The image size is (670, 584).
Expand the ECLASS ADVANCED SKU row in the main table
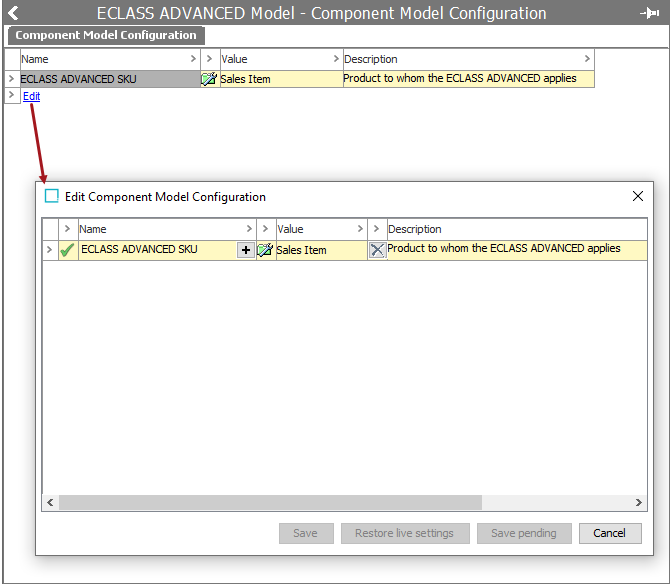pyautogui.click(x=12, y=79)
